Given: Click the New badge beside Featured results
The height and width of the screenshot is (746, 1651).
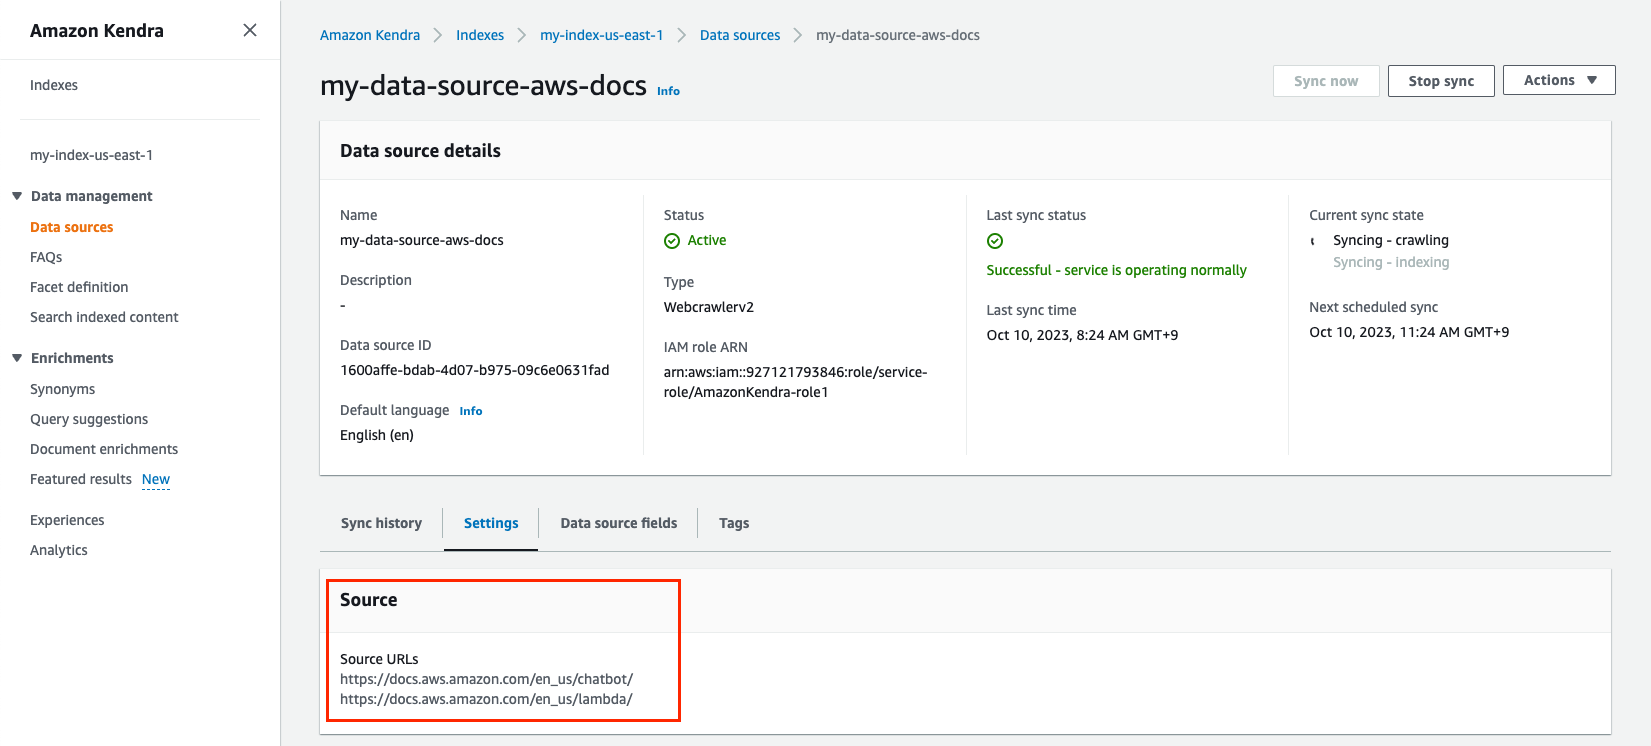Looking at the screenshot, I should 156,480.
